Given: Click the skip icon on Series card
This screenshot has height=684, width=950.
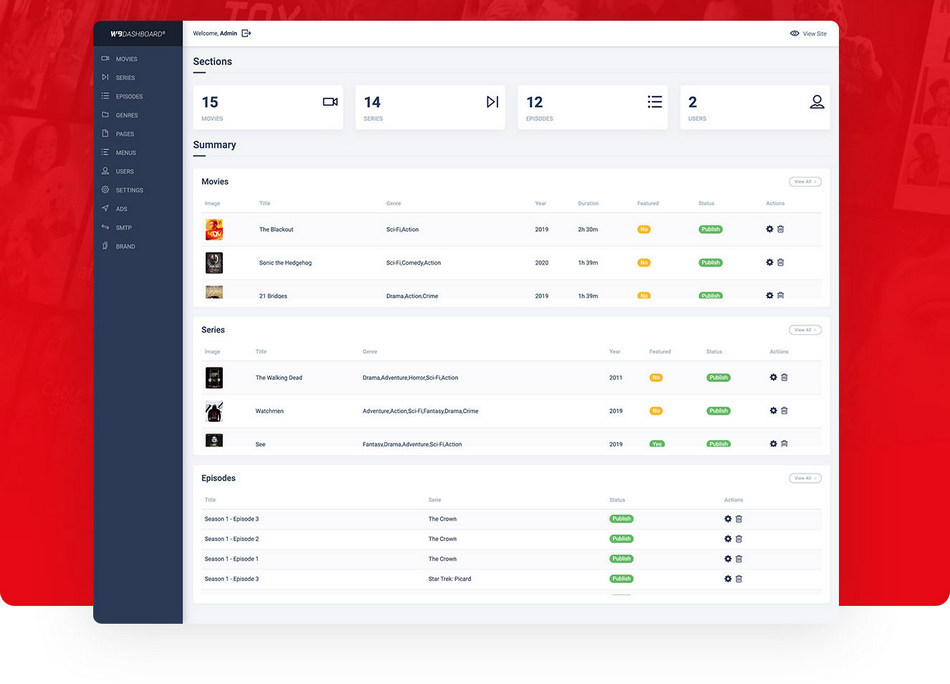Looking at the screenshot, I should point(492,102).
